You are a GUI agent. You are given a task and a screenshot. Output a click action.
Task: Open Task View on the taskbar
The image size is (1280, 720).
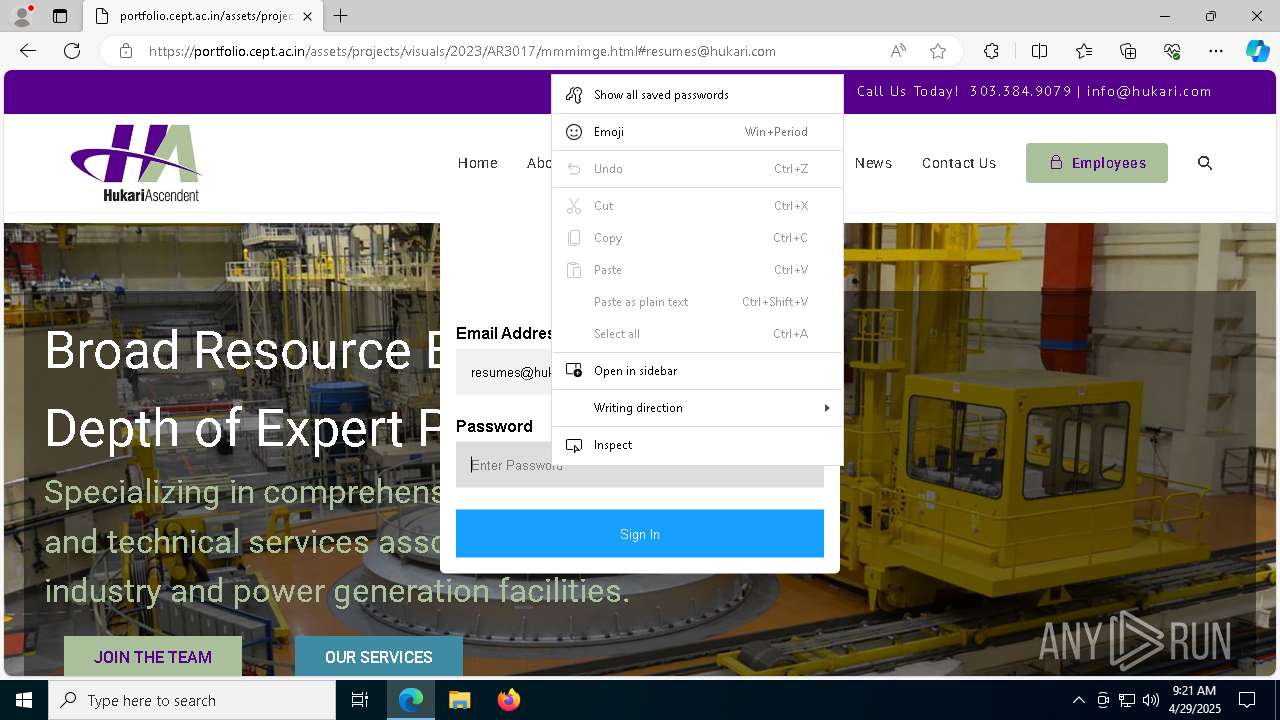pos(360,700)
